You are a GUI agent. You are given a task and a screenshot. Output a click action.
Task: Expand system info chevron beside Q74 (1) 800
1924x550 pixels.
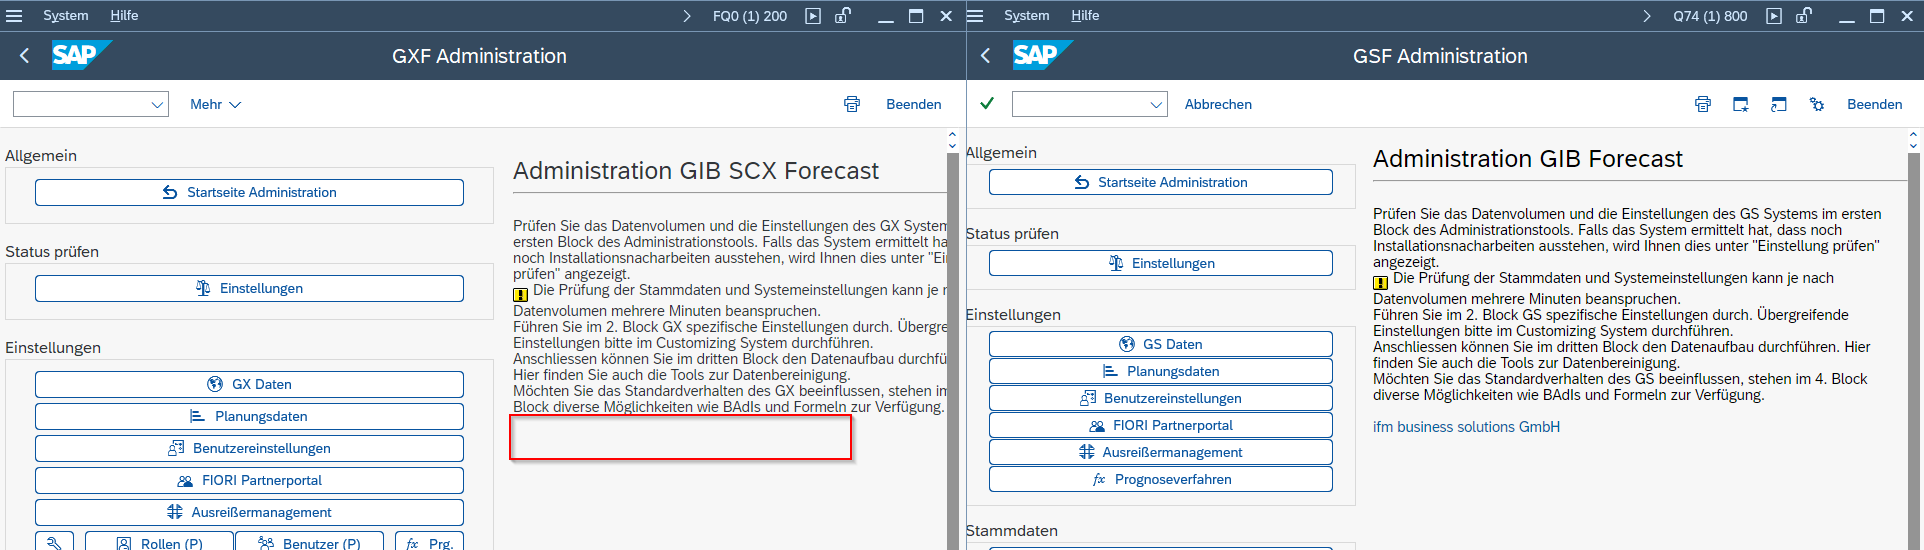point(1647,16)
